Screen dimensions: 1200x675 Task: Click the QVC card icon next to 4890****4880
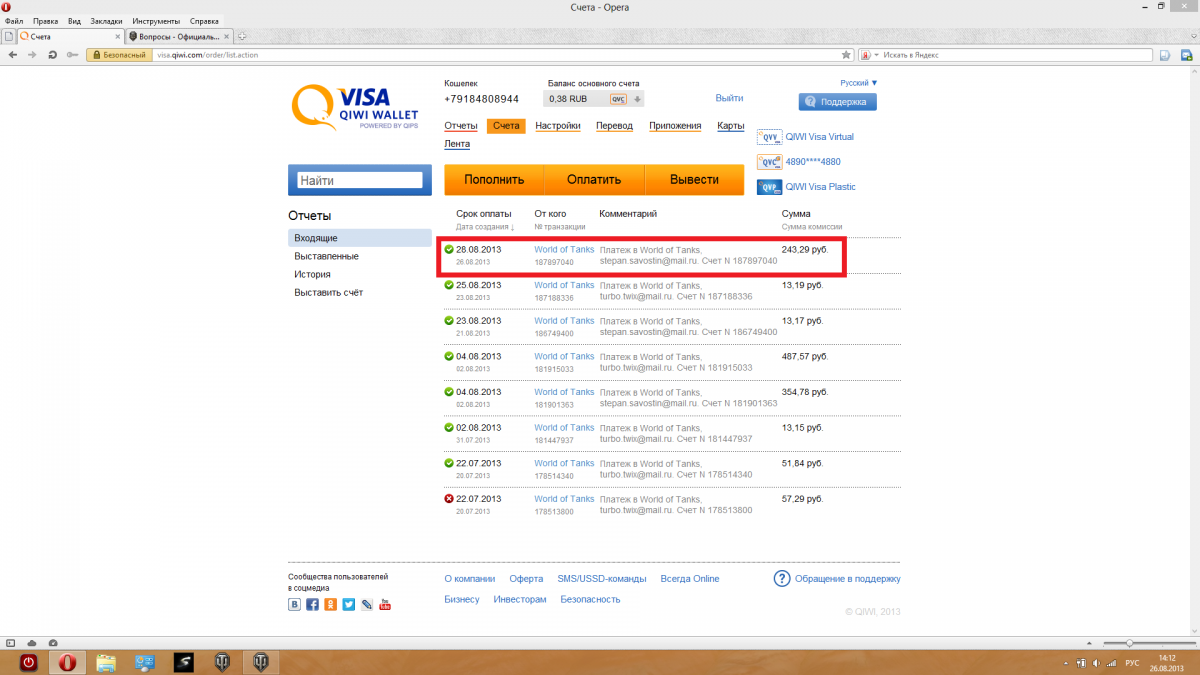click(x=769, y=162)
